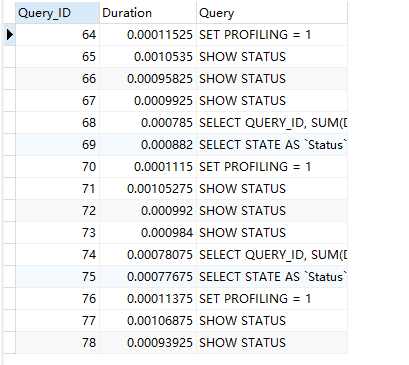Click the SET PROFILING = 1 cell in row 70
The width and height of the screenshot is (409, 365).
click(272, 167)
